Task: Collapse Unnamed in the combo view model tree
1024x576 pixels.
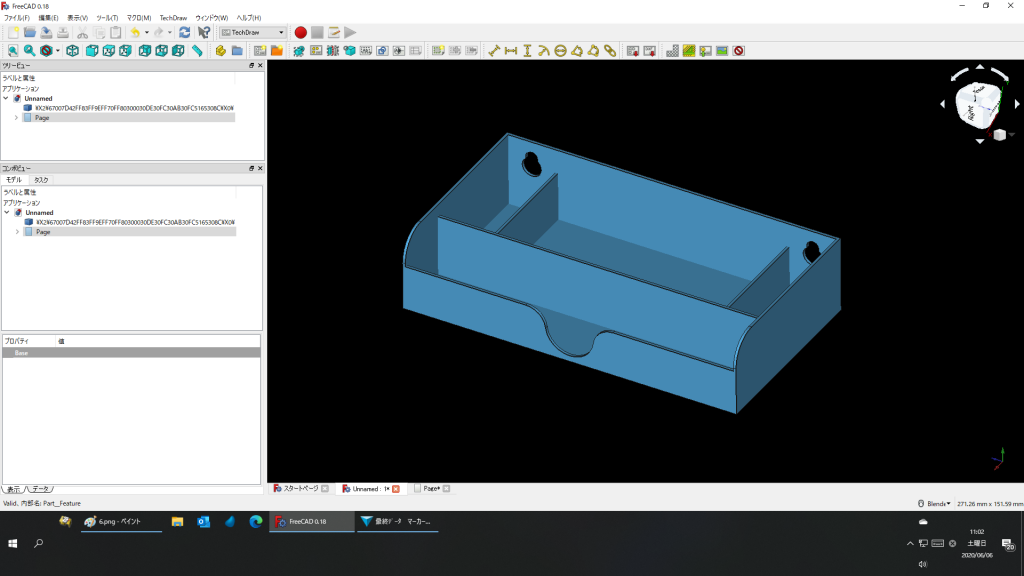Action: pos(7,213)
